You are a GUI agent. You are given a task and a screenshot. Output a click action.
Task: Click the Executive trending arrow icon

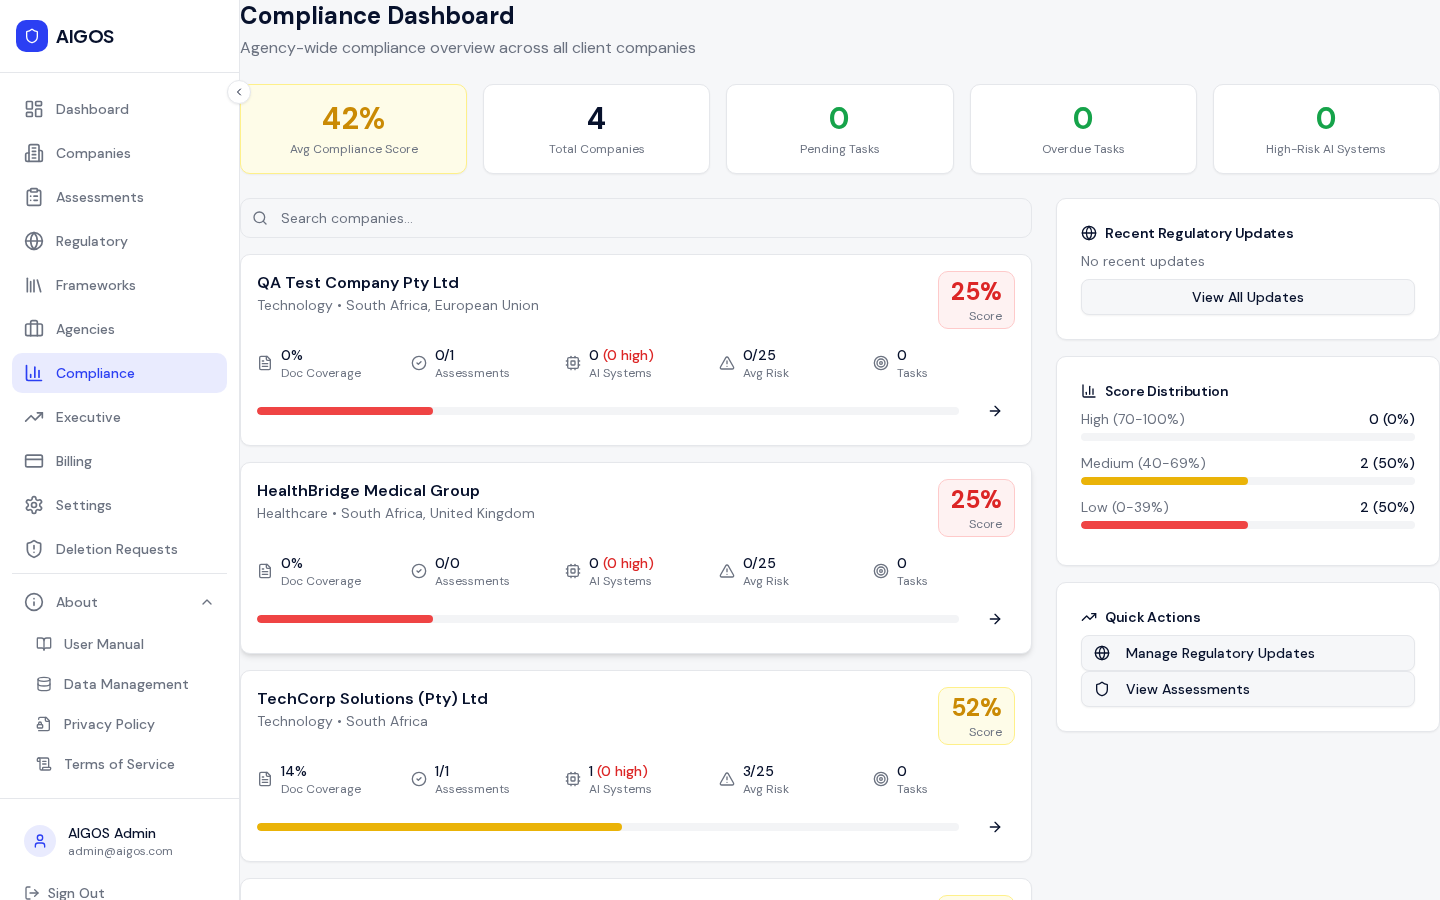tap(34, 417)
